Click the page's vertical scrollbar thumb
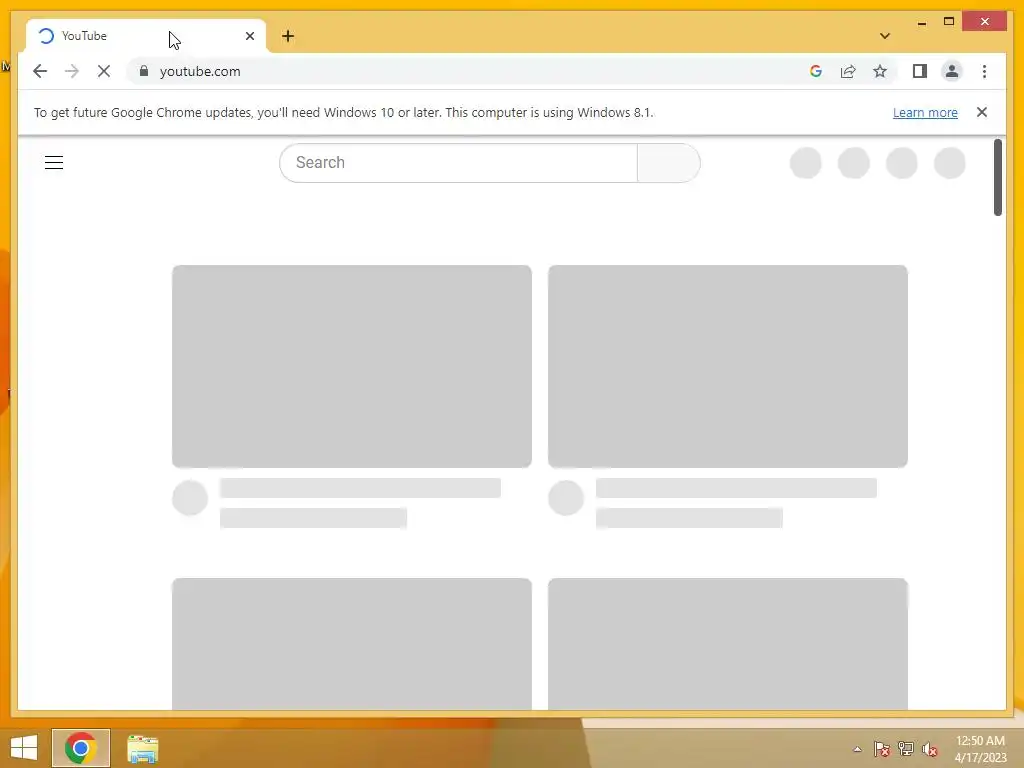The width and height of the screenshot is (1024, 768). [997, 177]
